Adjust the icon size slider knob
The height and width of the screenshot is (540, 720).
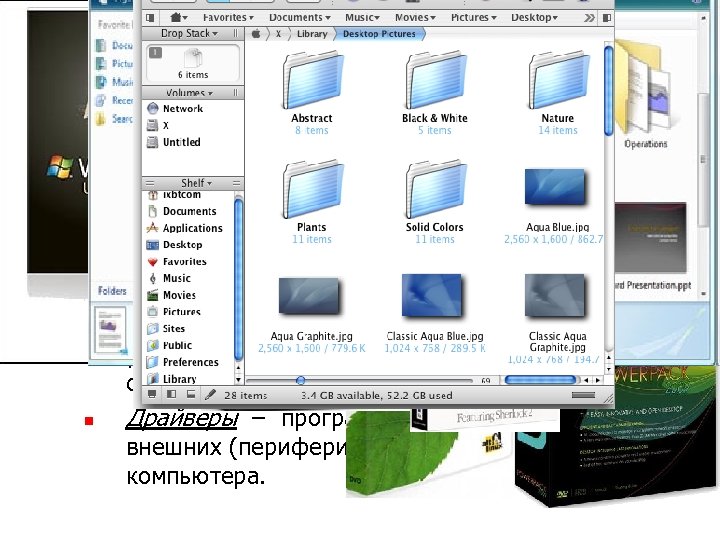pos(301,380)
